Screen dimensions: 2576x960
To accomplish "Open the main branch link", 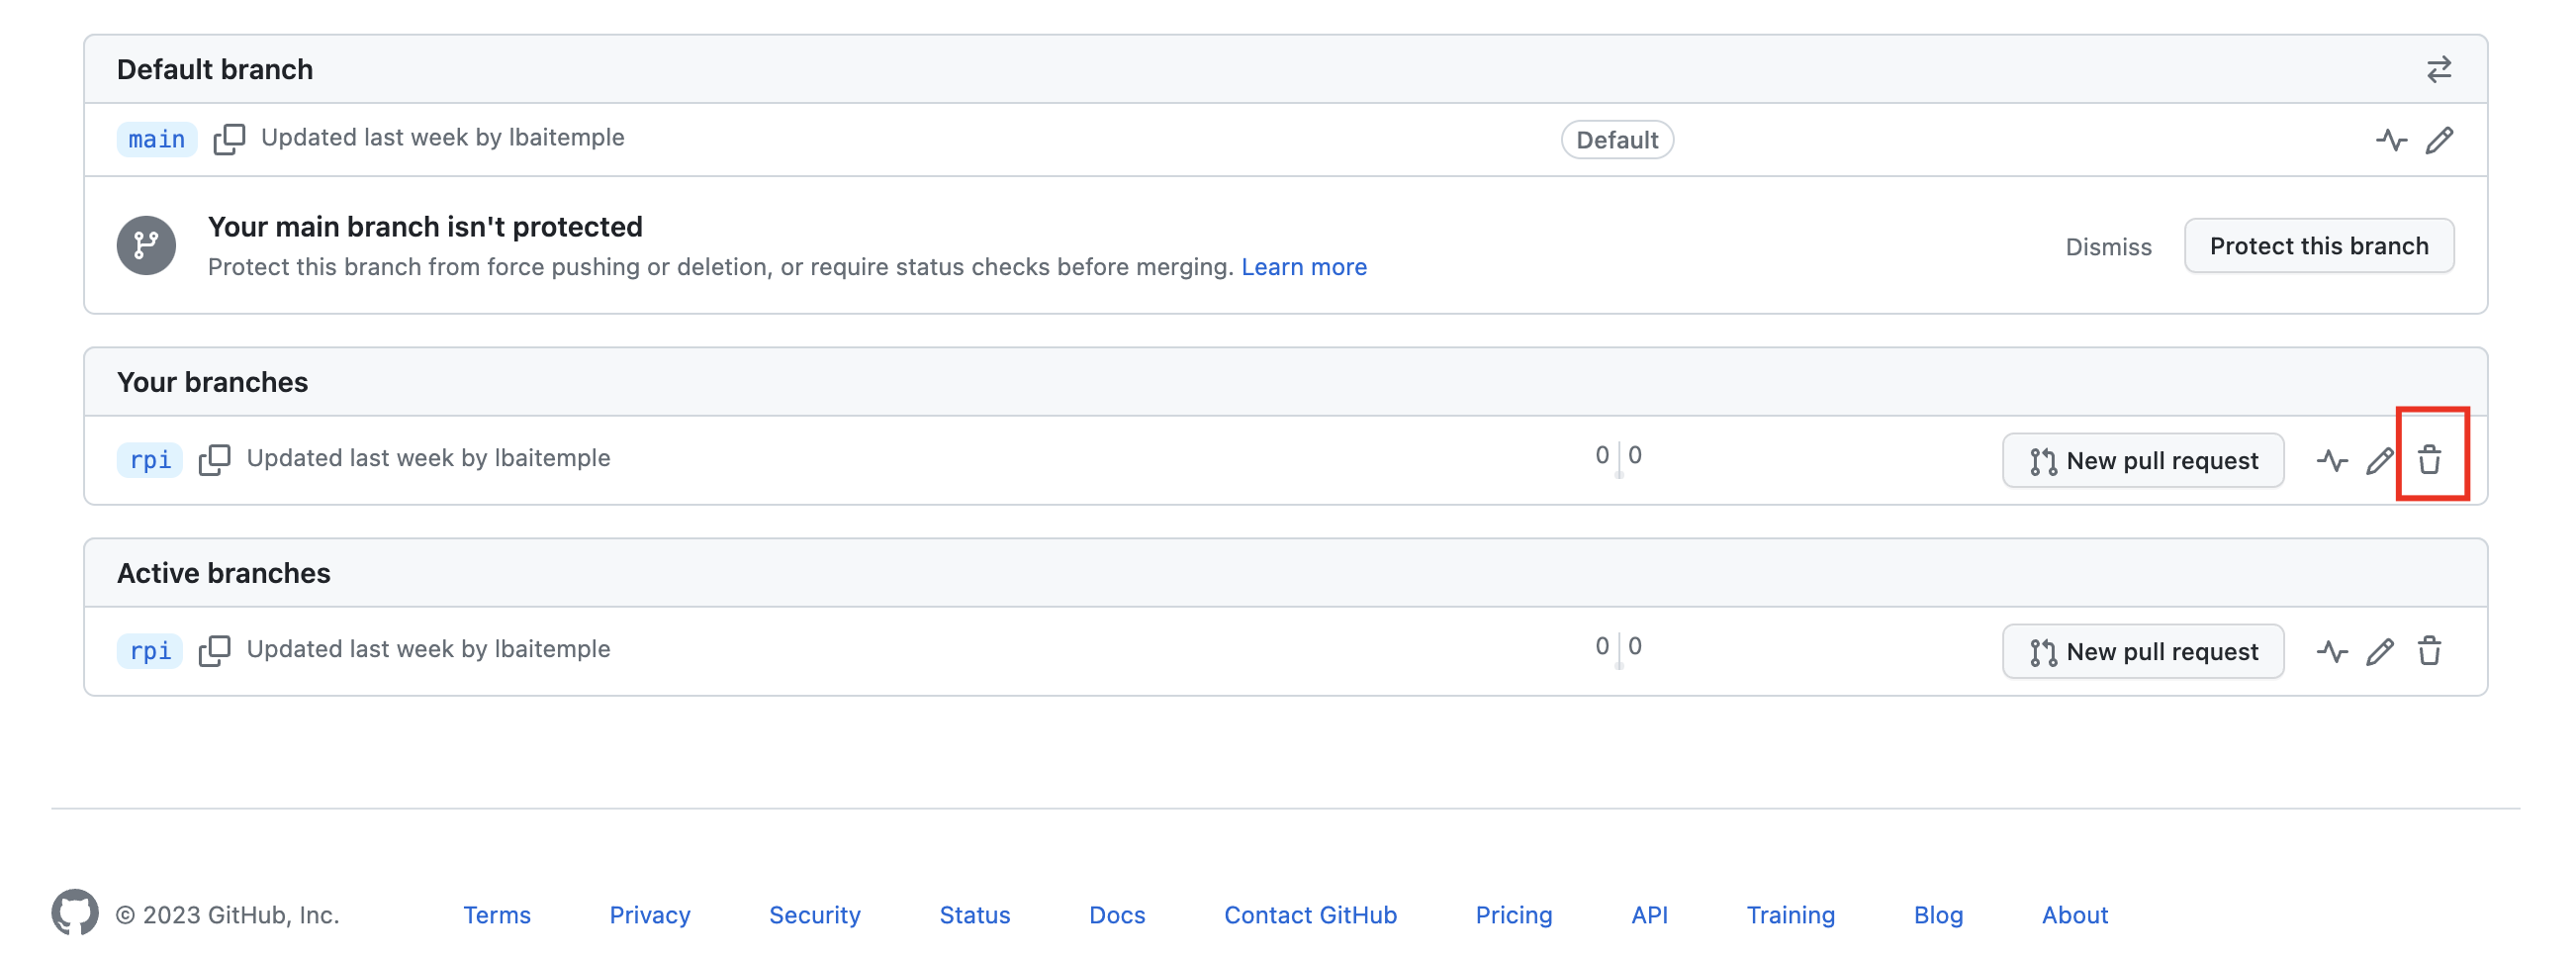I will pos(157,139).
